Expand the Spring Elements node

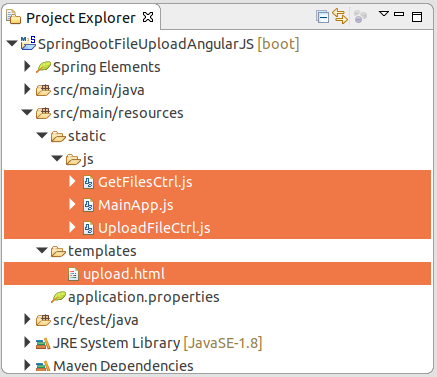click(x=27, y=66)
